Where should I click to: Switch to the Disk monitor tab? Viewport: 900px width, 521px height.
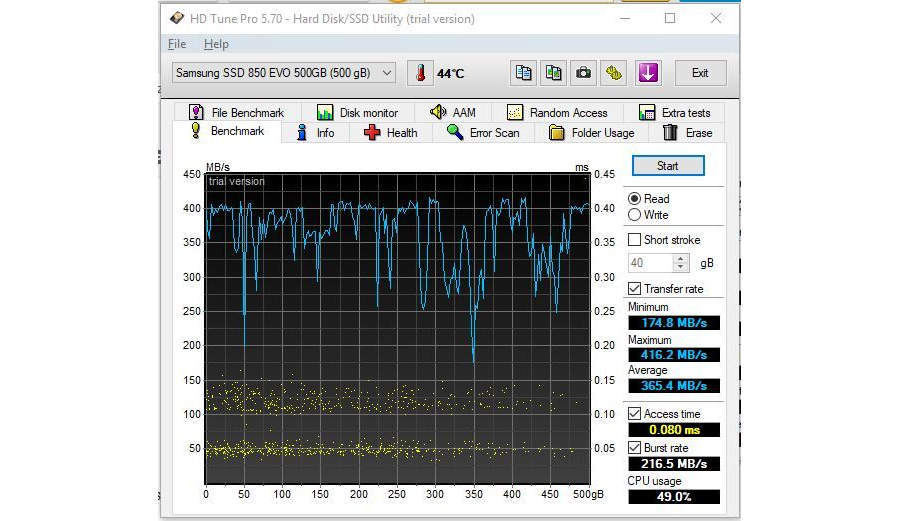357,112
